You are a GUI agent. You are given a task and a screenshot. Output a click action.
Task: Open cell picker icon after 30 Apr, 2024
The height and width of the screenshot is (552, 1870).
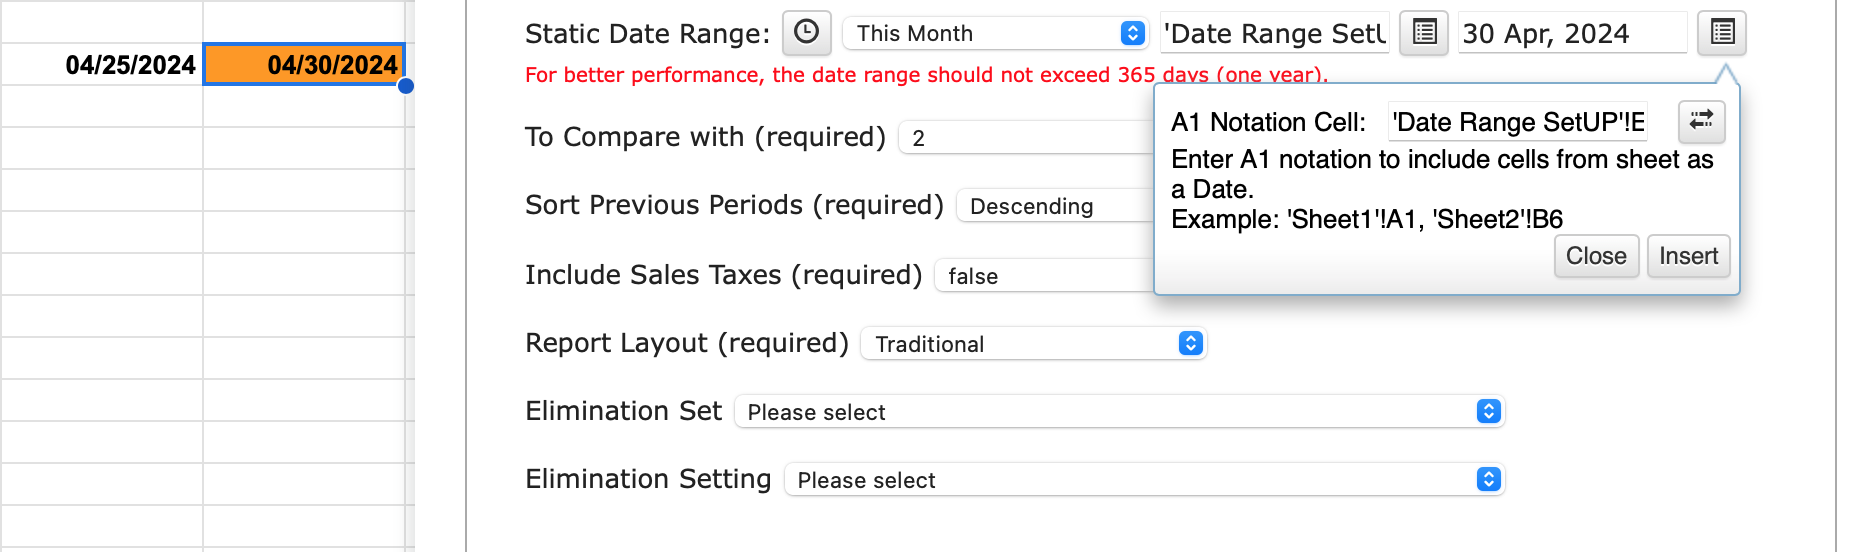[1722, 33]
